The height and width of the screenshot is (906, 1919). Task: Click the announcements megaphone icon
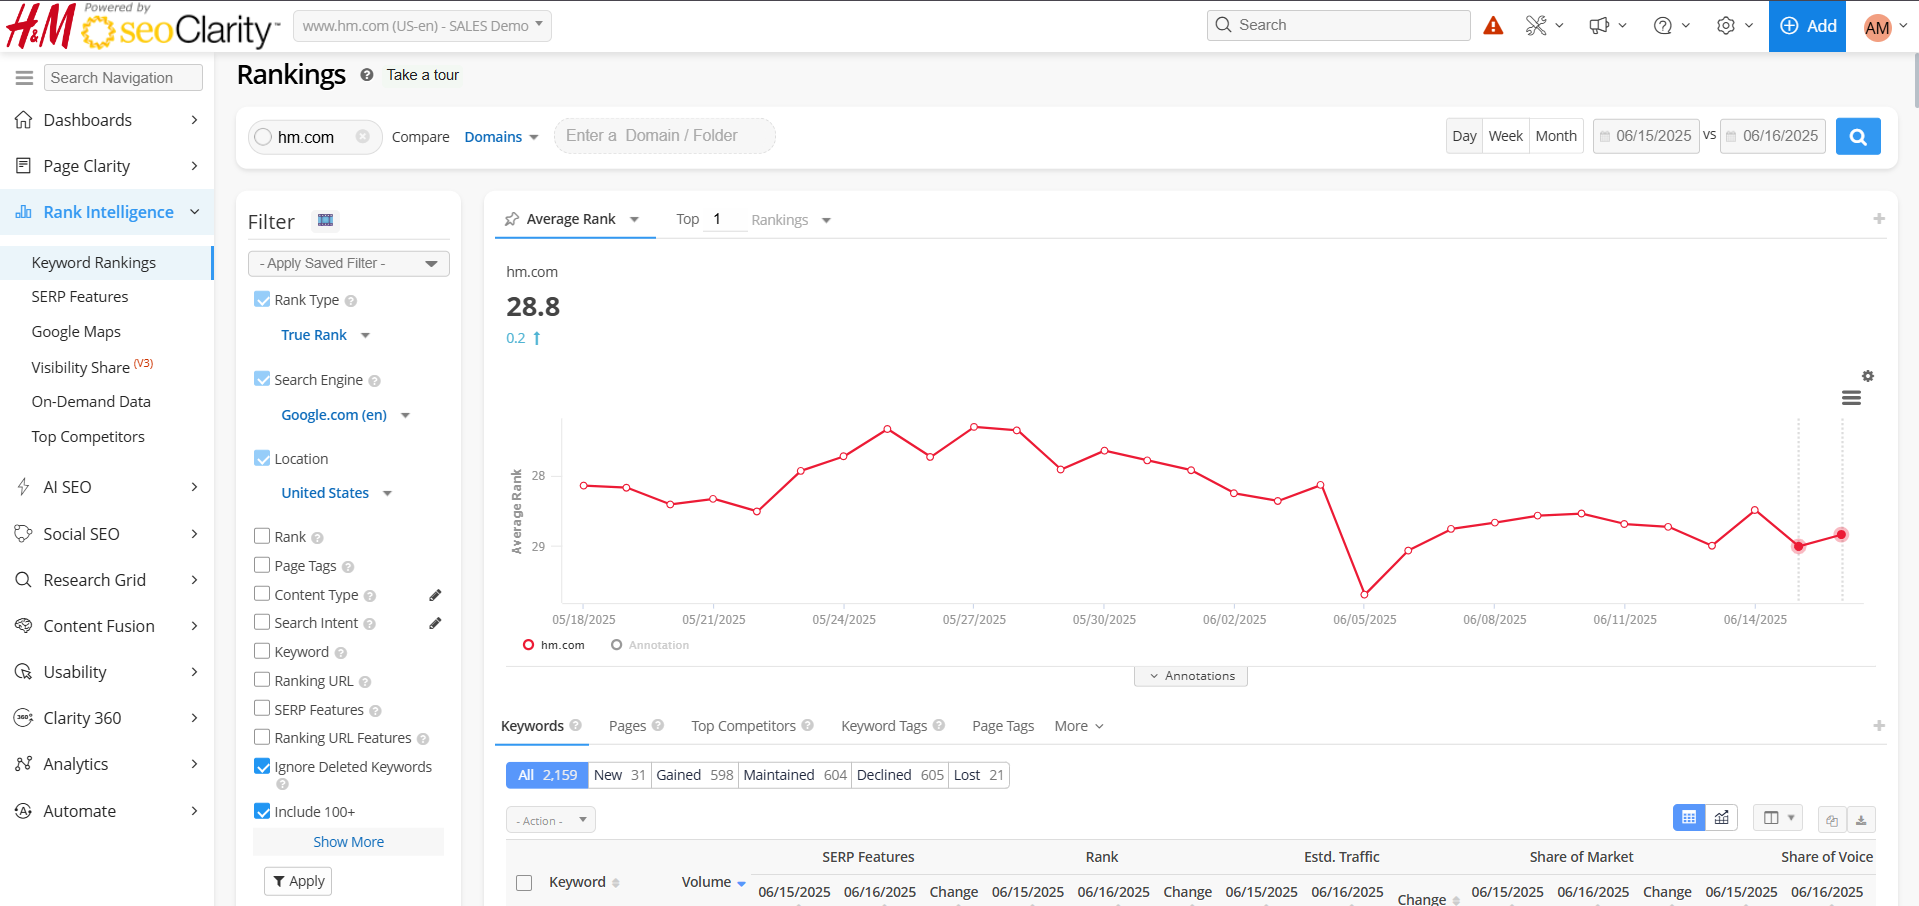tap(1599, 26)
